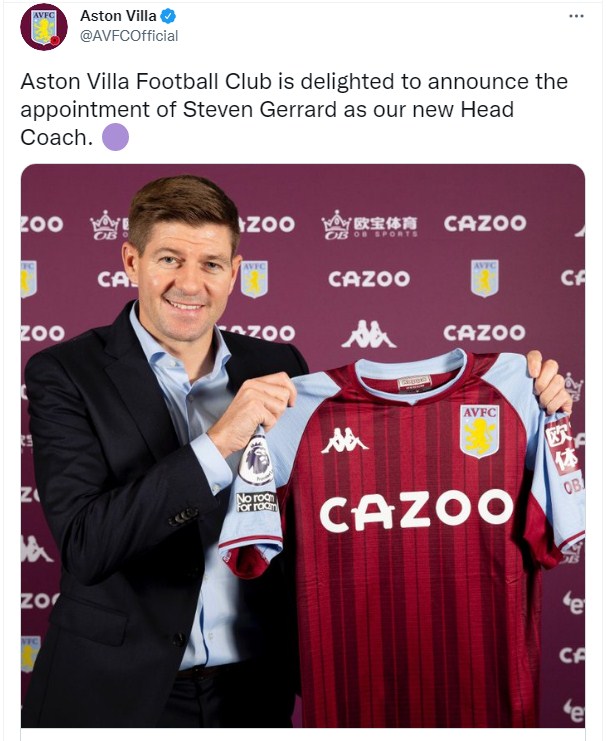Click the AVFC crest beside the man's head
The width and height of the screenshot is (606, 741).
point(254,278)
